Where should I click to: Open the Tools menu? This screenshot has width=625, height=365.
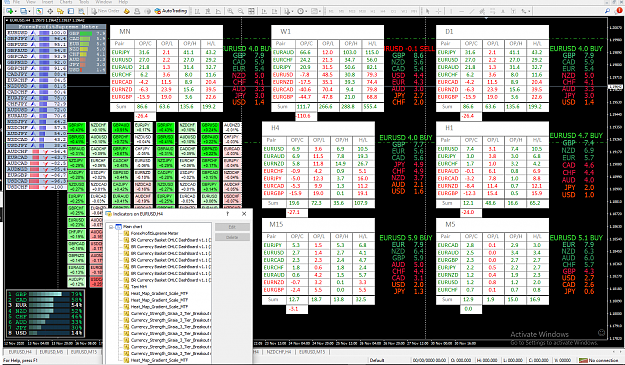(84, 2)
